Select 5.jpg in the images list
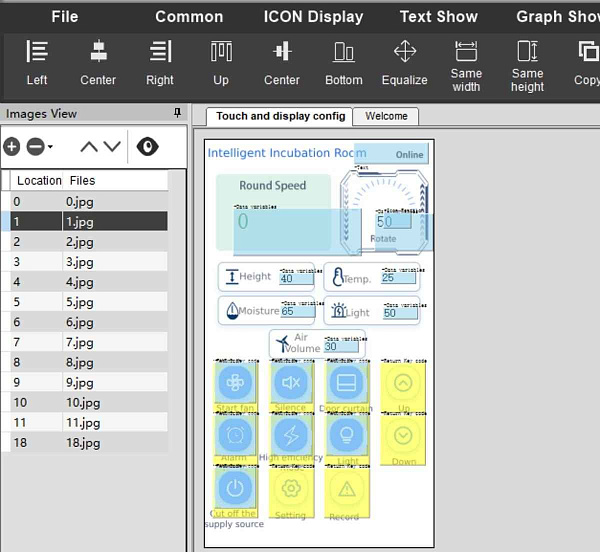This screenshot has height=552, width=600. coord(79,302)
